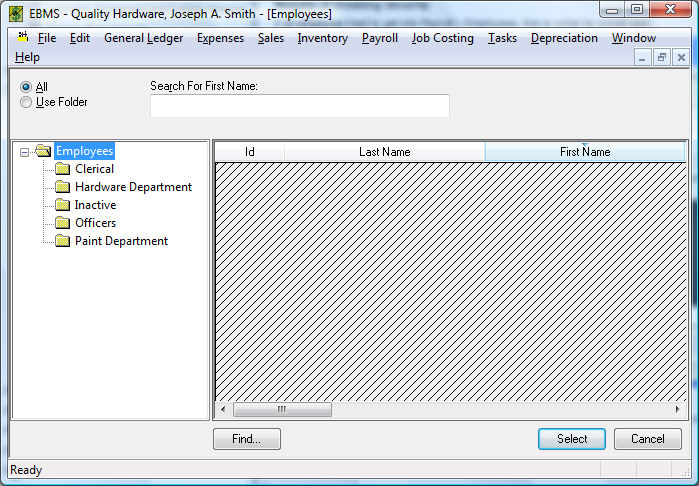Restore the inner Employees child window
The width and height of the screenshot is (699, 486).
coord(661,58)
